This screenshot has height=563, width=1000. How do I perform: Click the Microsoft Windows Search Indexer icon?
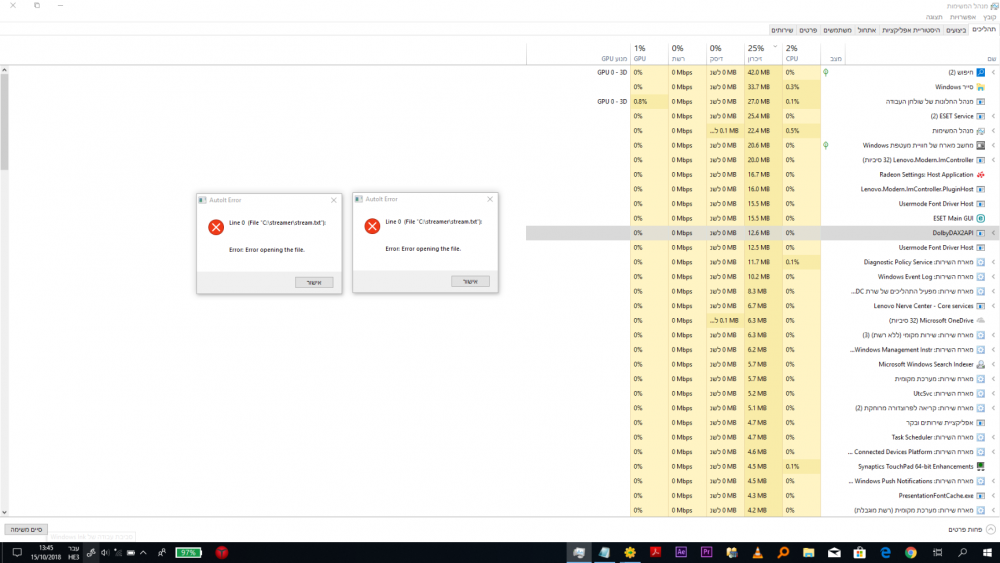980,364
